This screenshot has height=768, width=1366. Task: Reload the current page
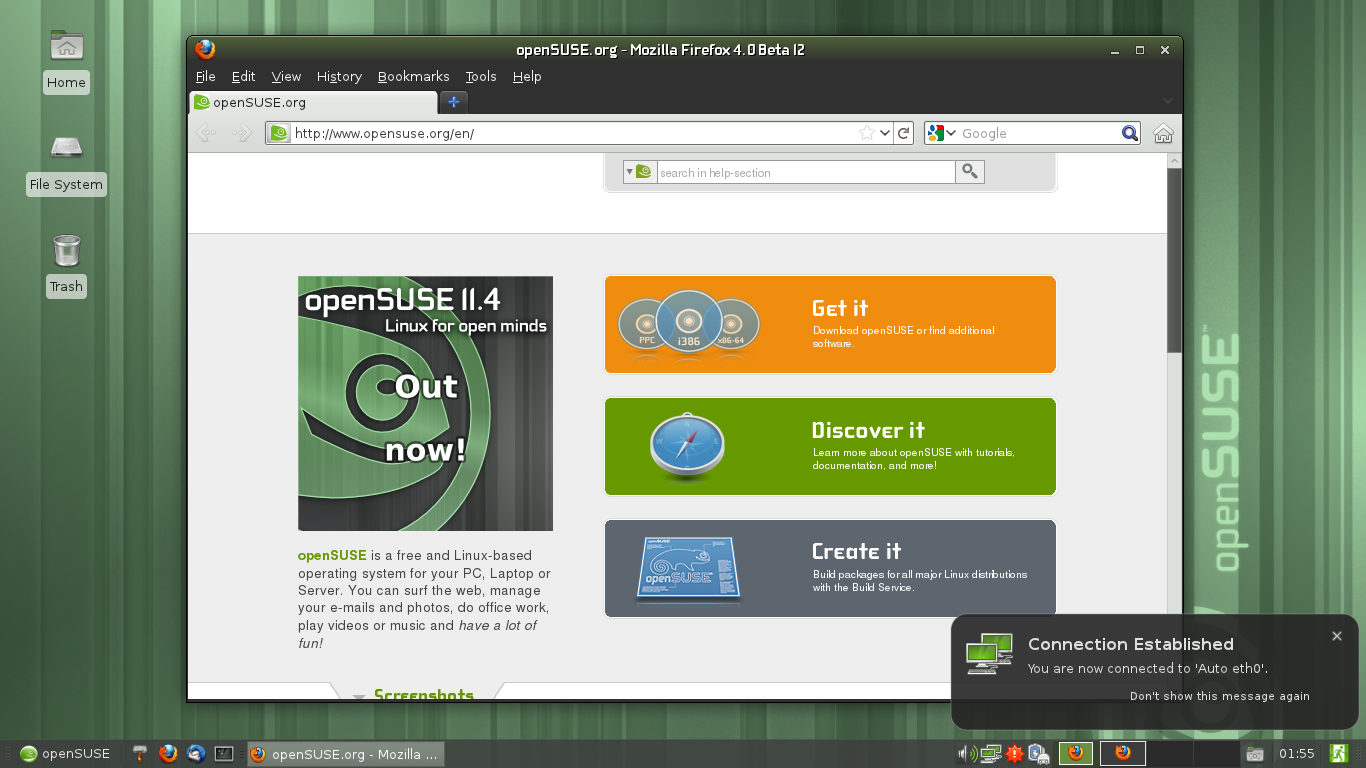[x=903, y=133]
